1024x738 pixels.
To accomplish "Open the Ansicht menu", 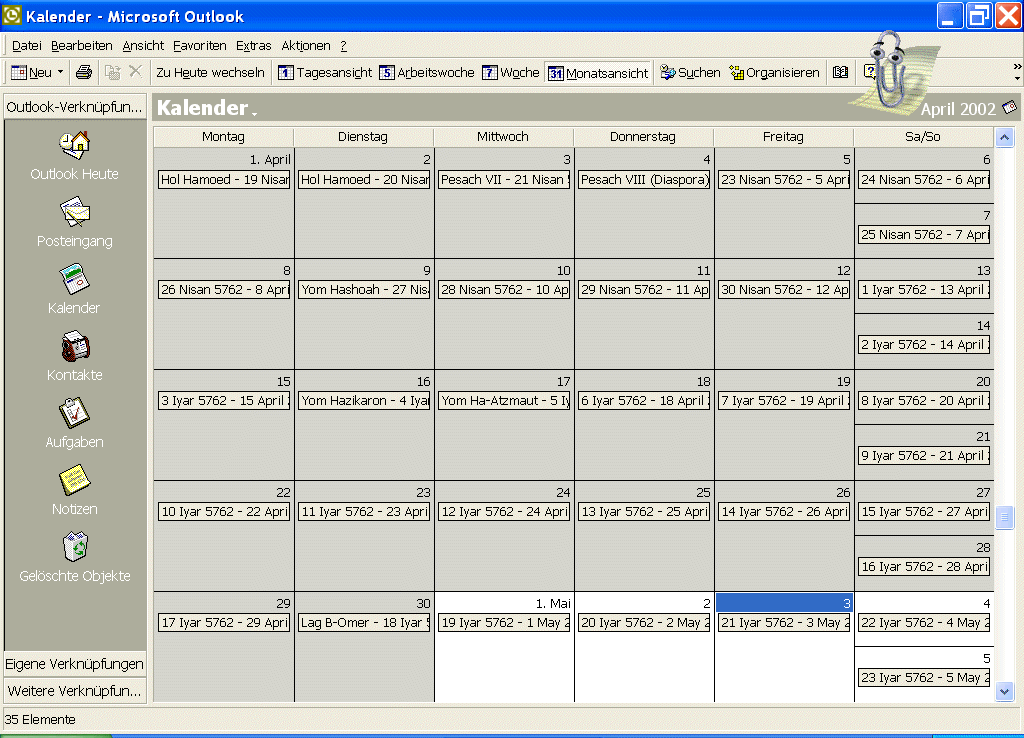I will (143, 46).
